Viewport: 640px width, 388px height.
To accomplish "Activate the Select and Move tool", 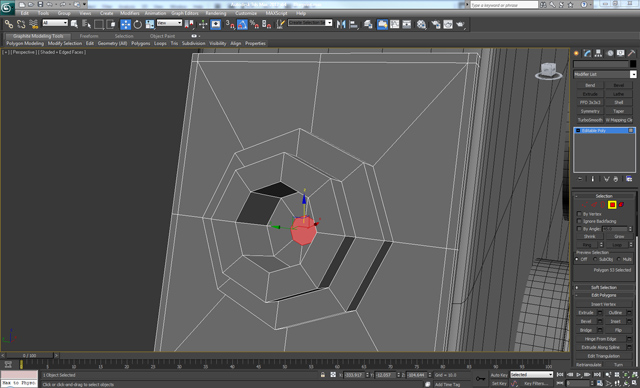I will pyautogui.click(x=126, y=24).
